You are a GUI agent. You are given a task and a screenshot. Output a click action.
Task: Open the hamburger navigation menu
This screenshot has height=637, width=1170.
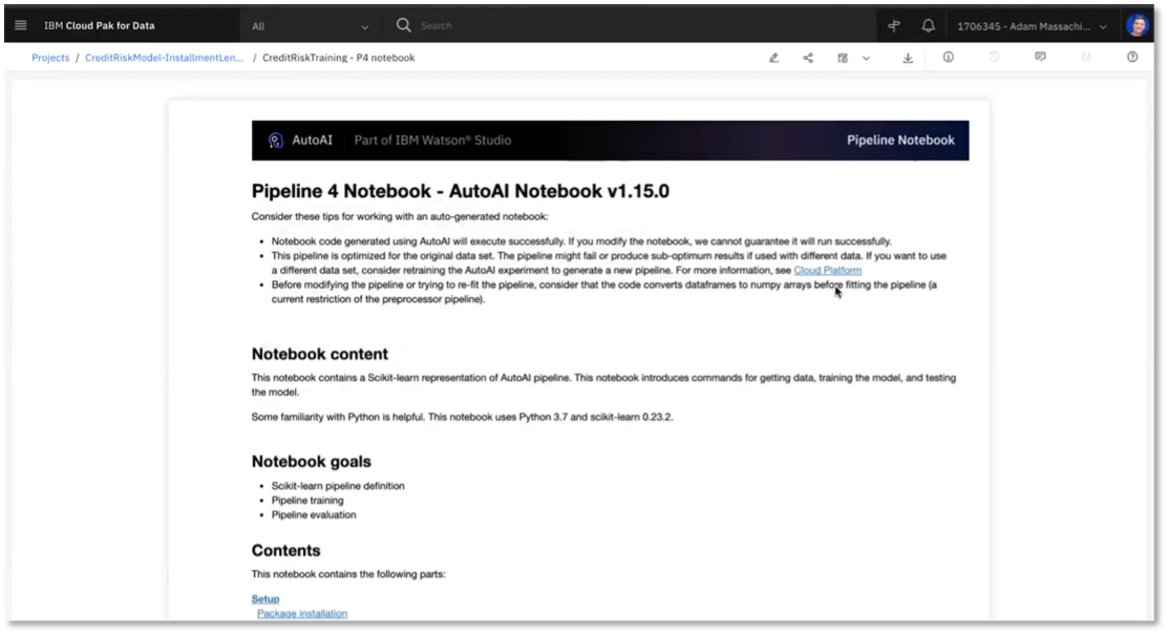tap(21, 26)
